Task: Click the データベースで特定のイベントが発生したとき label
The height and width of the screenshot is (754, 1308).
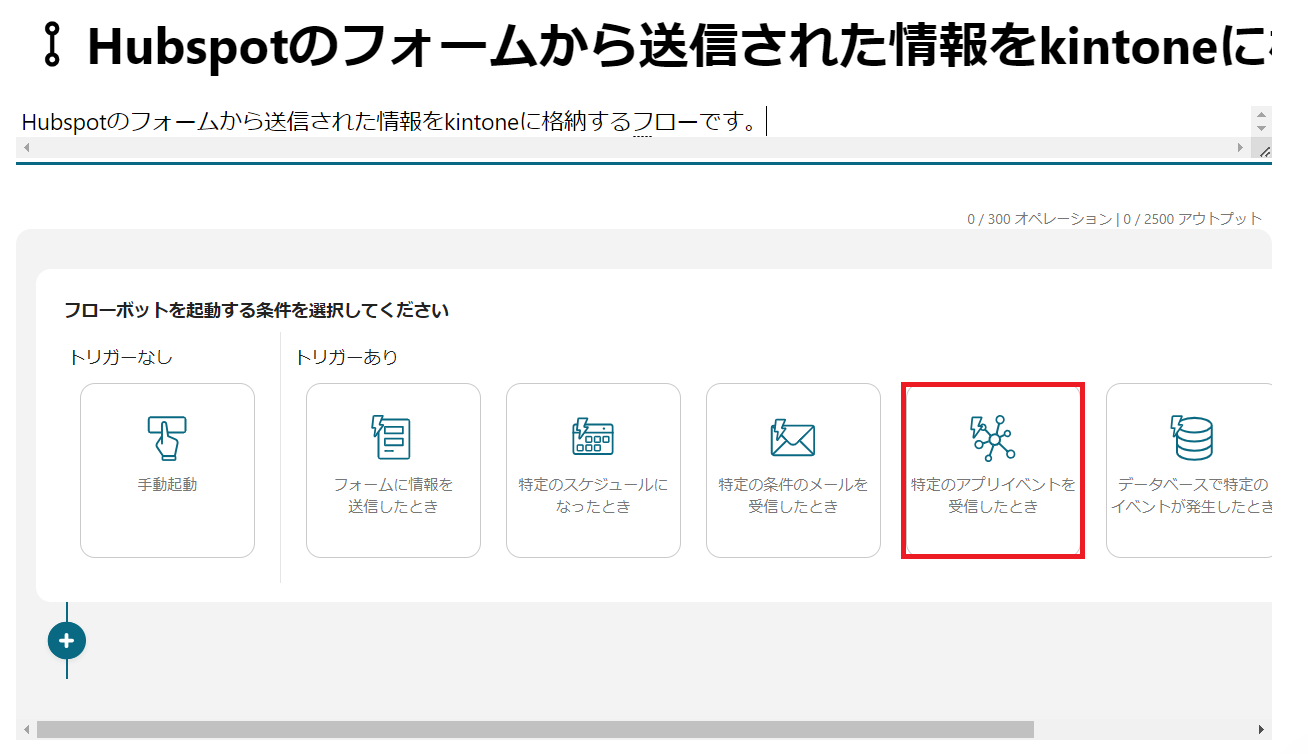Action: click(x=1192, y=496)
